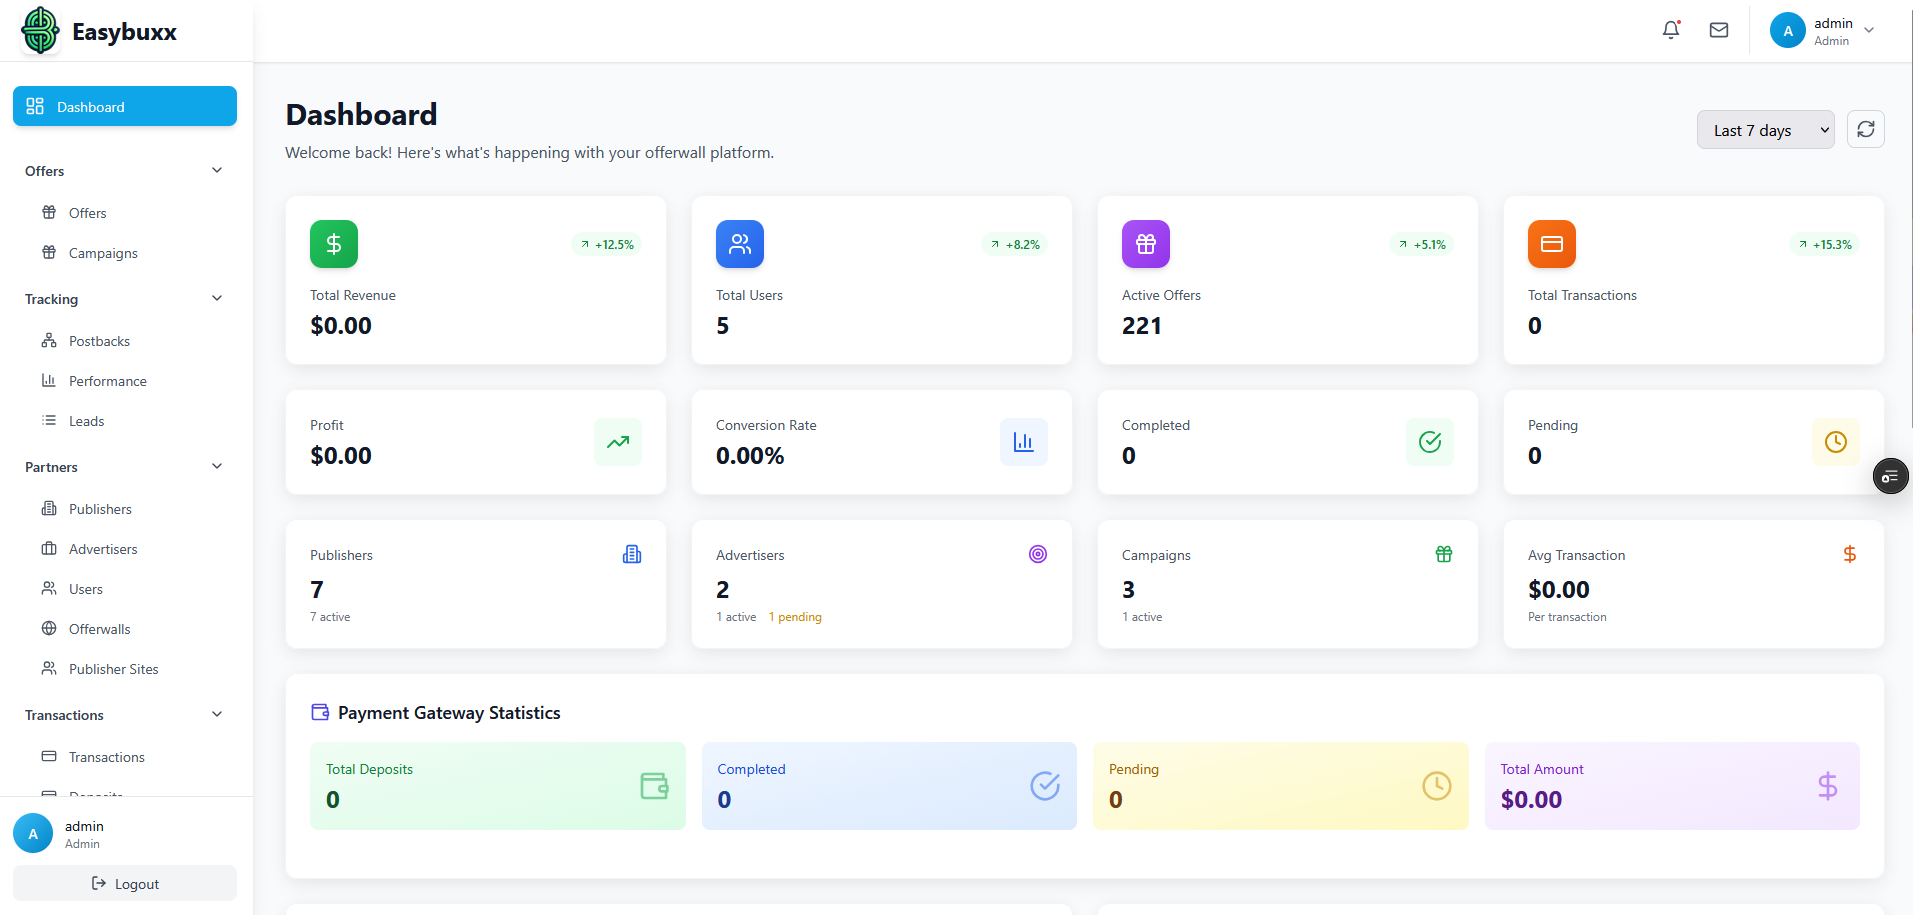Click the Easybuxx logo

click(41, 31)
